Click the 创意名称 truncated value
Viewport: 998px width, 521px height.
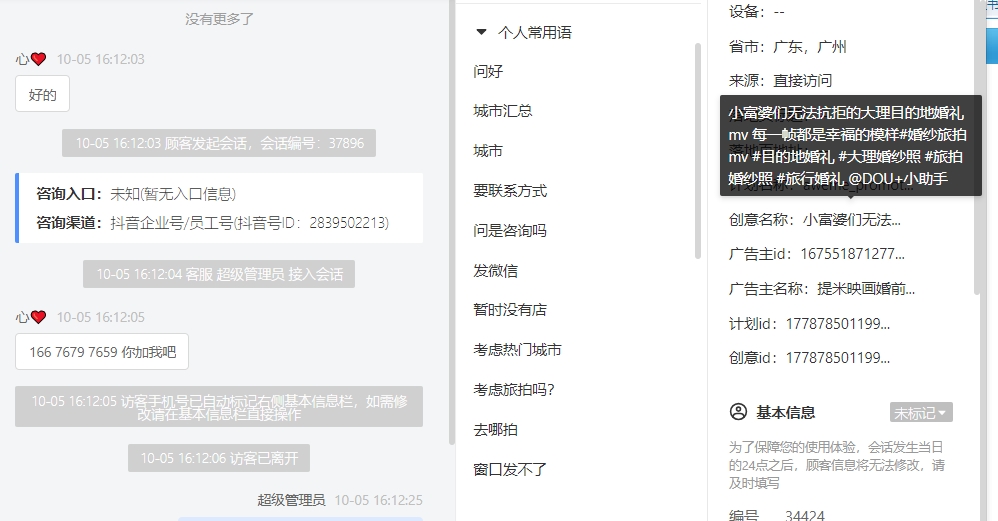tap(852, 220)
